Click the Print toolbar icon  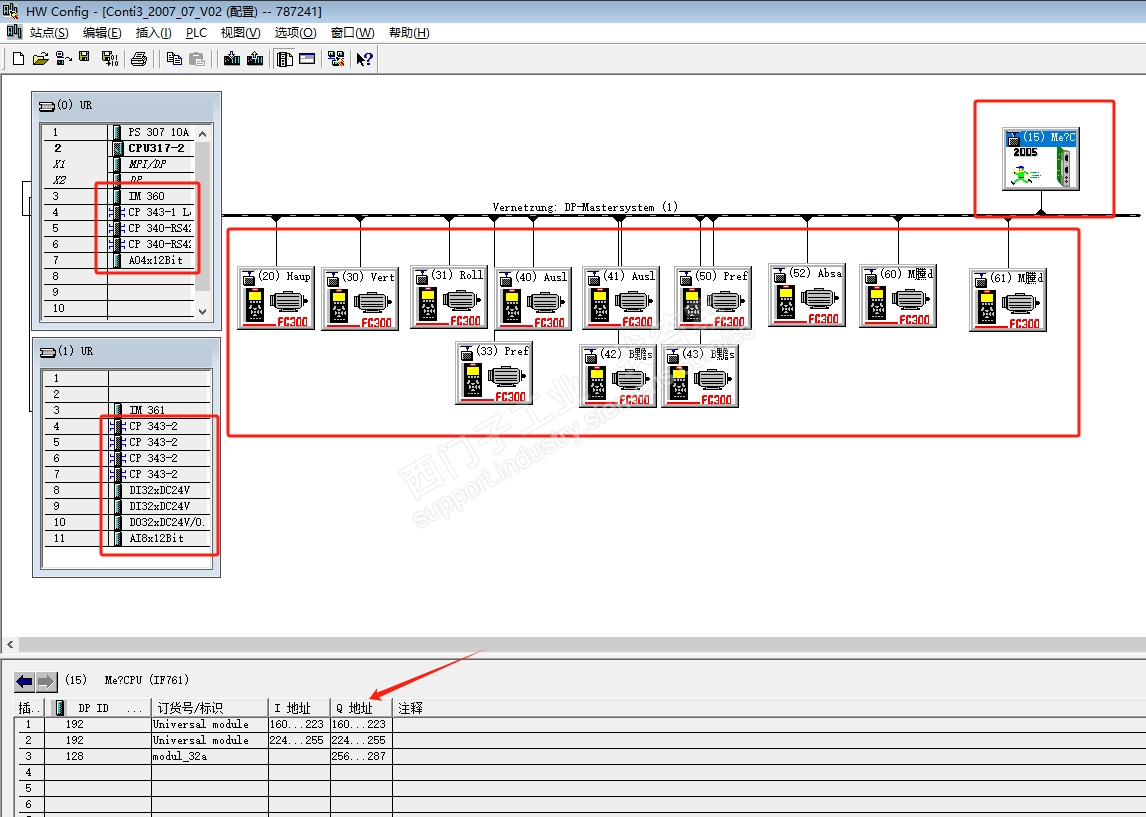click(139, 59)
